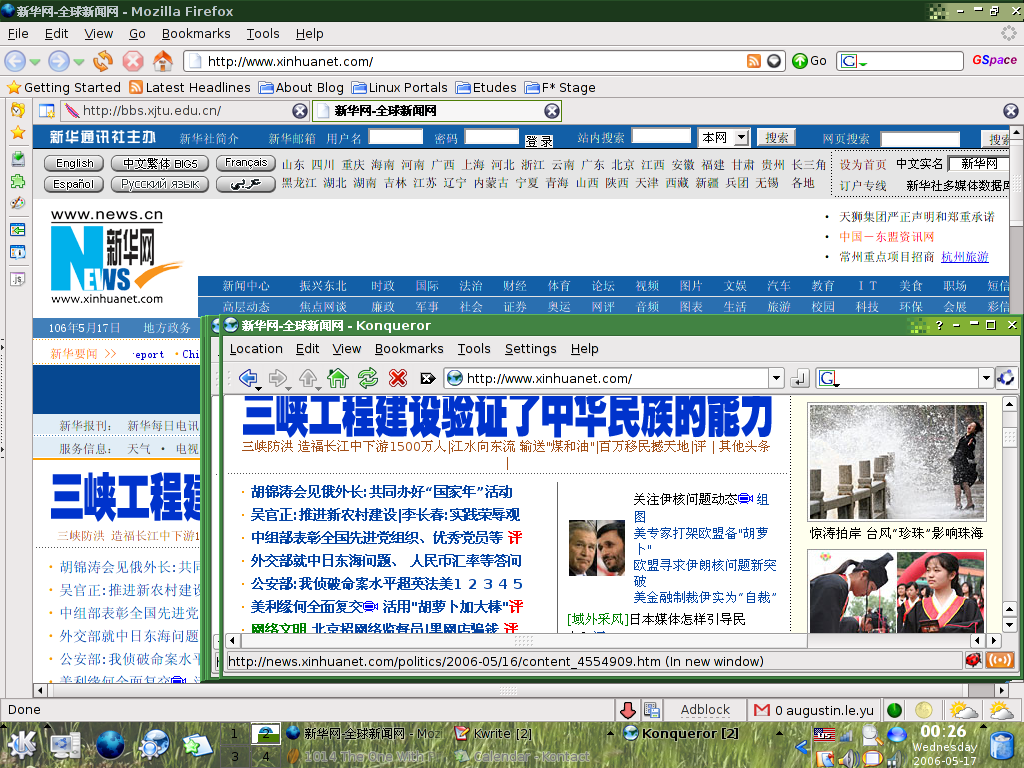Switch to bbs.xjtu.edu.cn tab
Image resolution: width=1024 pixels, height=768 pixels.
[x=184, y=111]
